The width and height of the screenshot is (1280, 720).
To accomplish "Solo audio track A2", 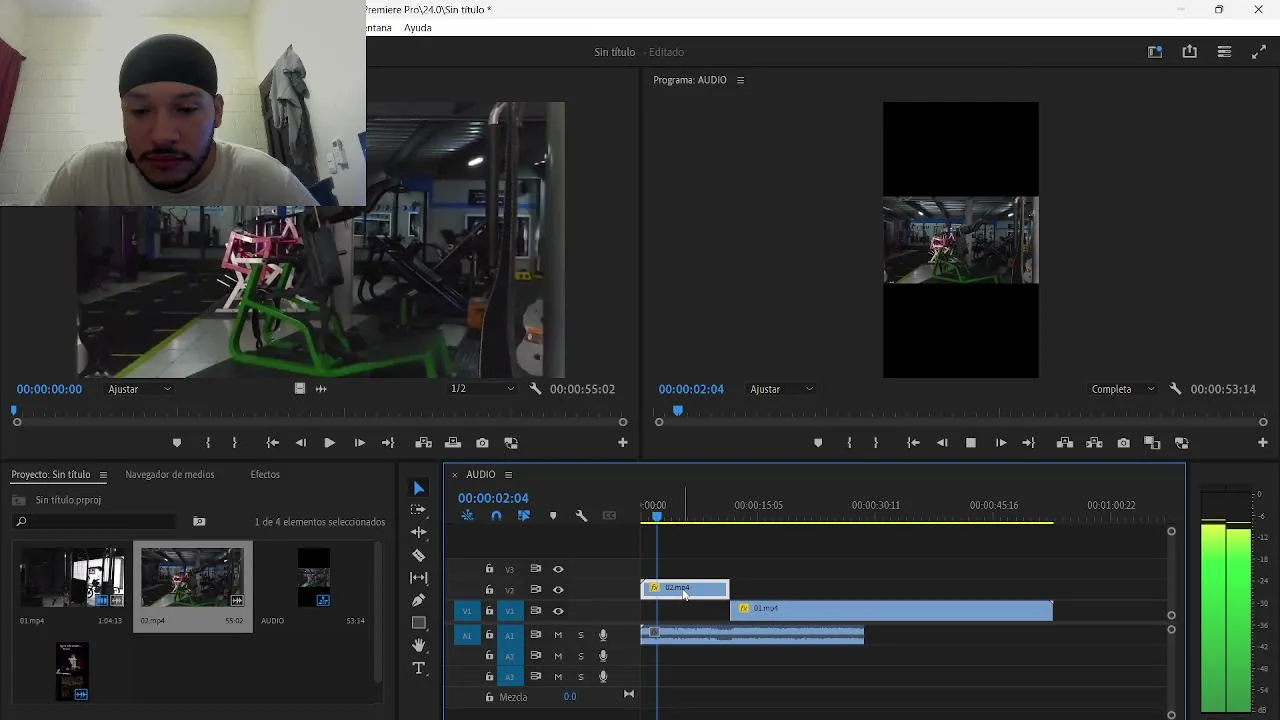I will [x=580, y=656].
